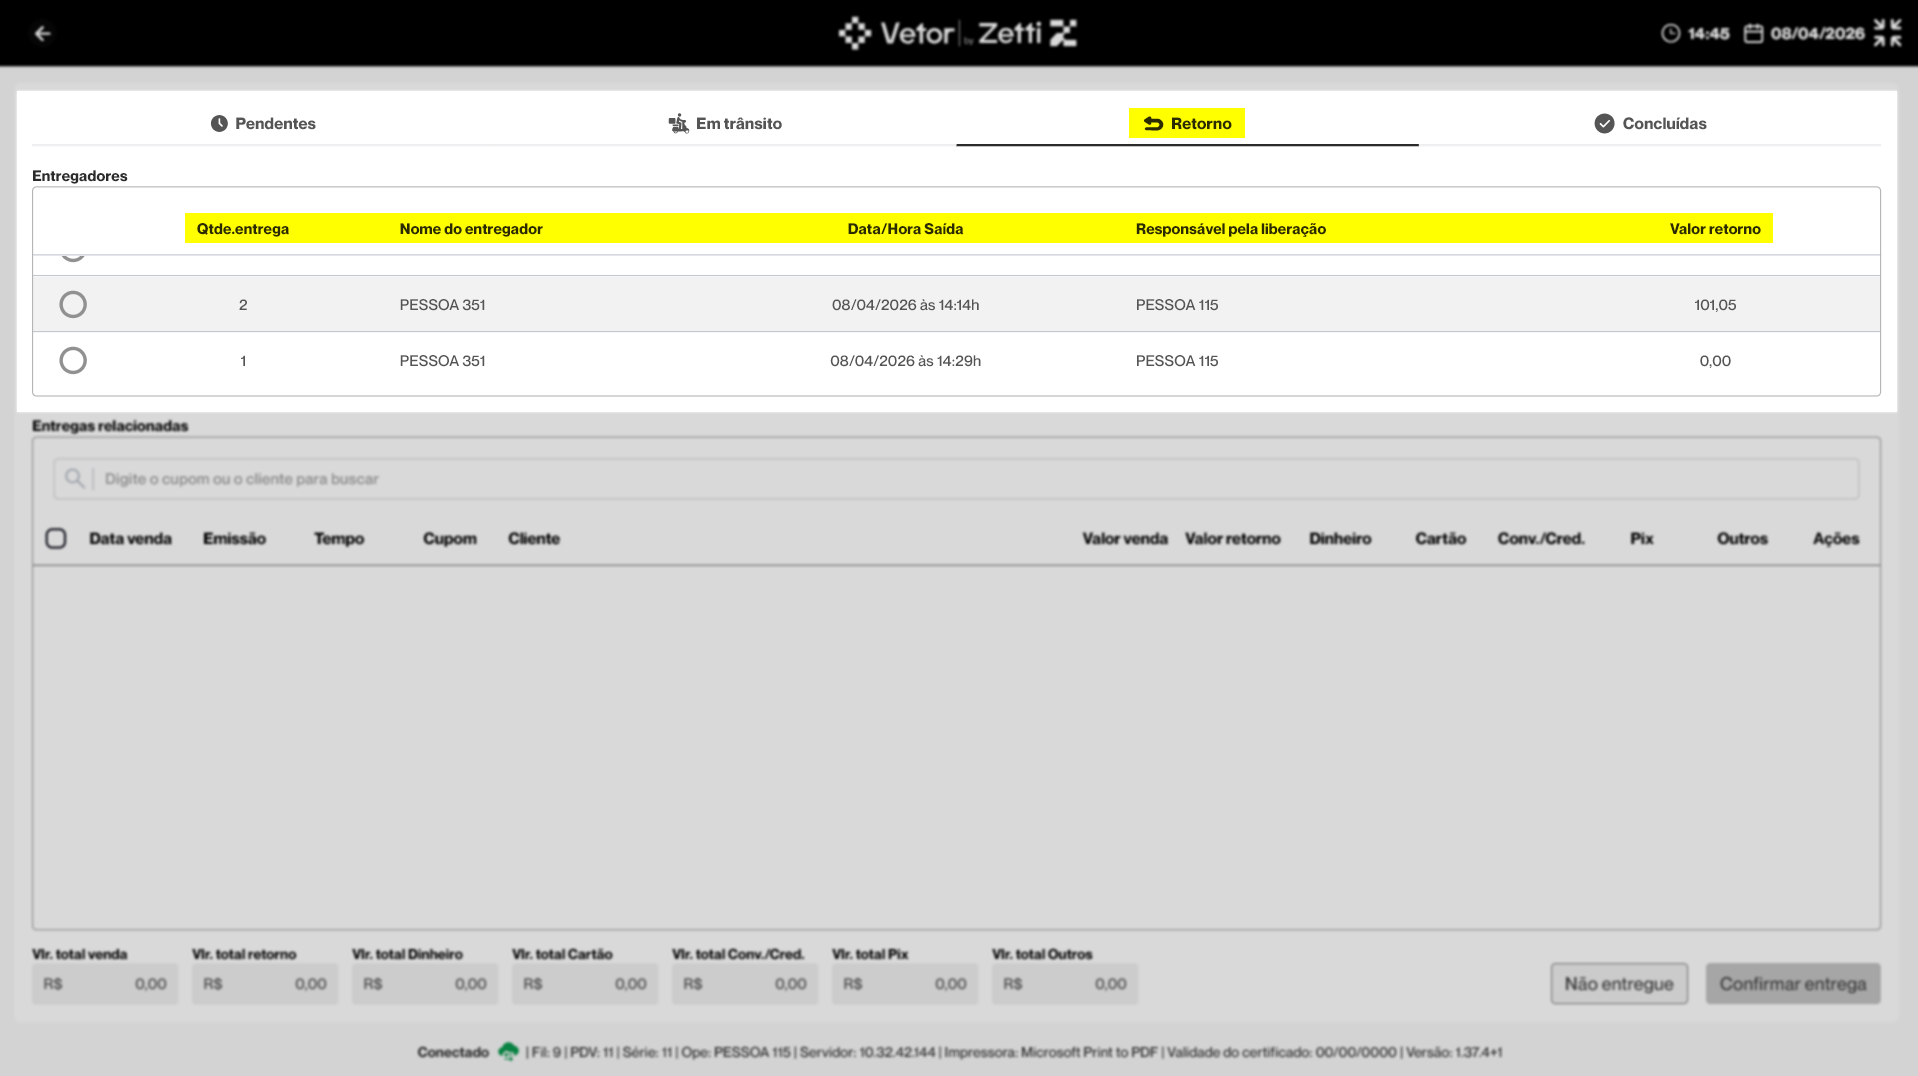Click the Data/Hora Saída column header
Screen dimensions: 1918x1076
coord(905,229)
